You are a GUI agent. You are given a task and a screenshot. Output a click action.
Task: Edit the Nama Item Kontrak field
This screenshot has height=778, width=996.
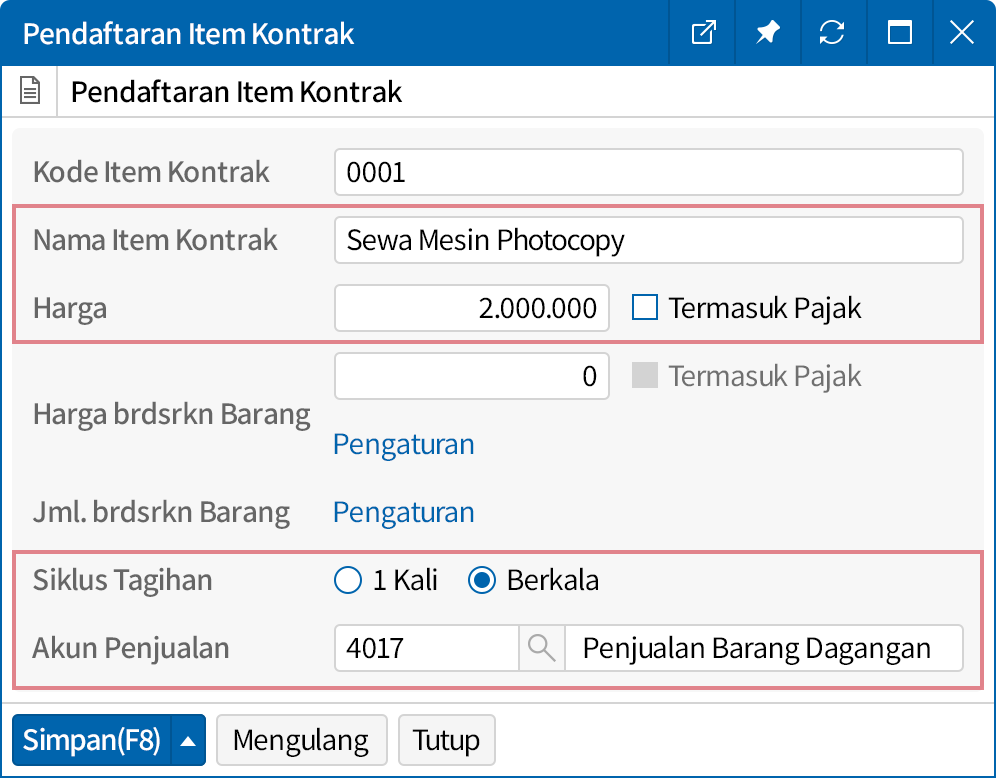pyautogui.click(x=648, y=240)
